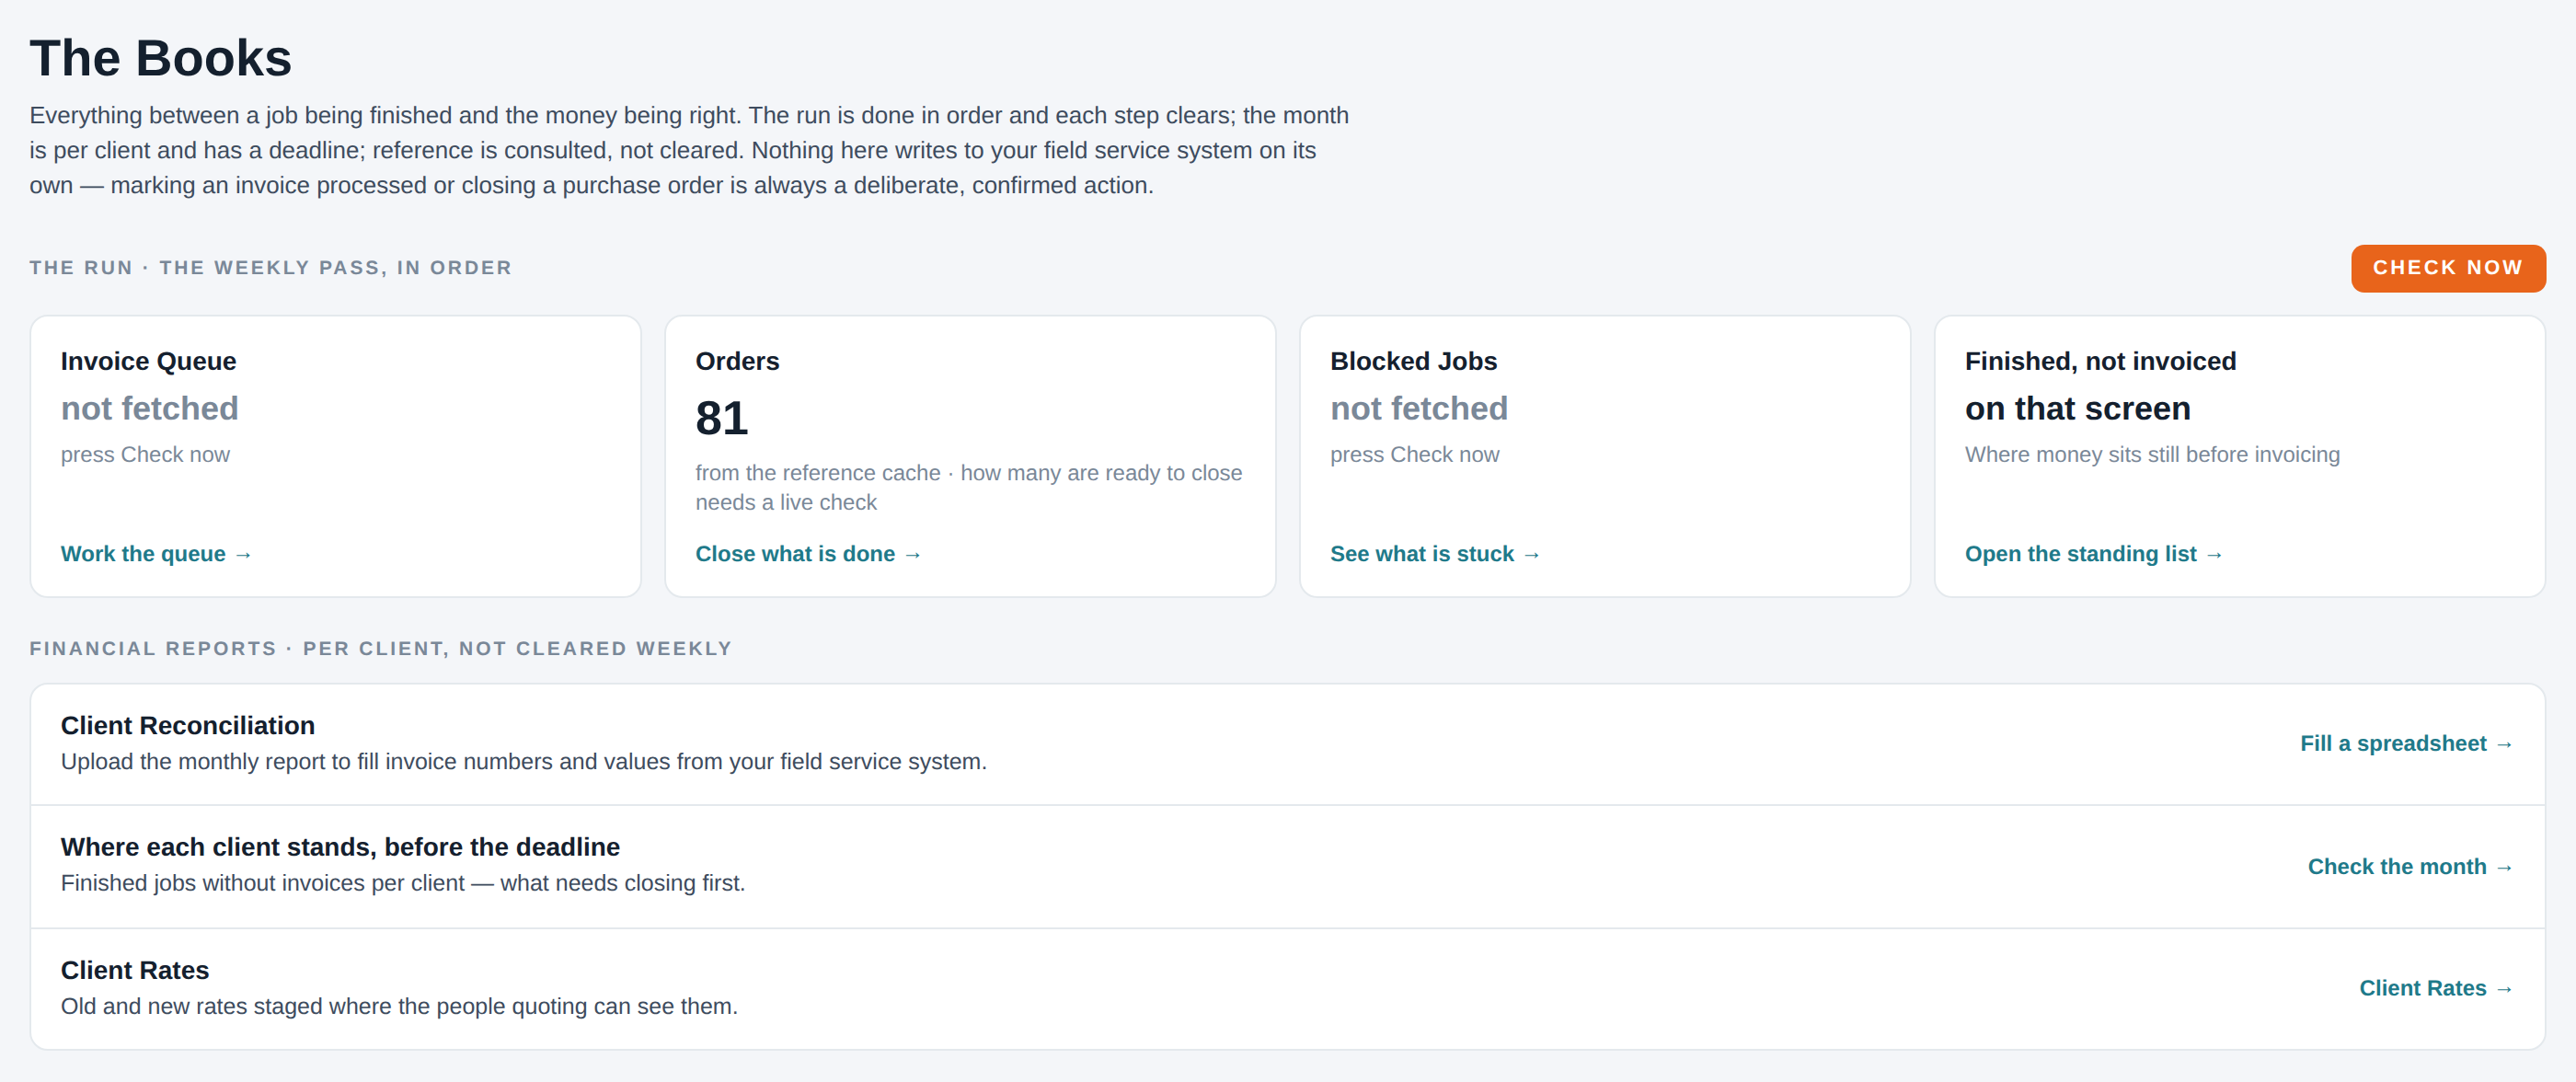Click The Books page title
2576x1082 pixels.
(x=160, y=58)
